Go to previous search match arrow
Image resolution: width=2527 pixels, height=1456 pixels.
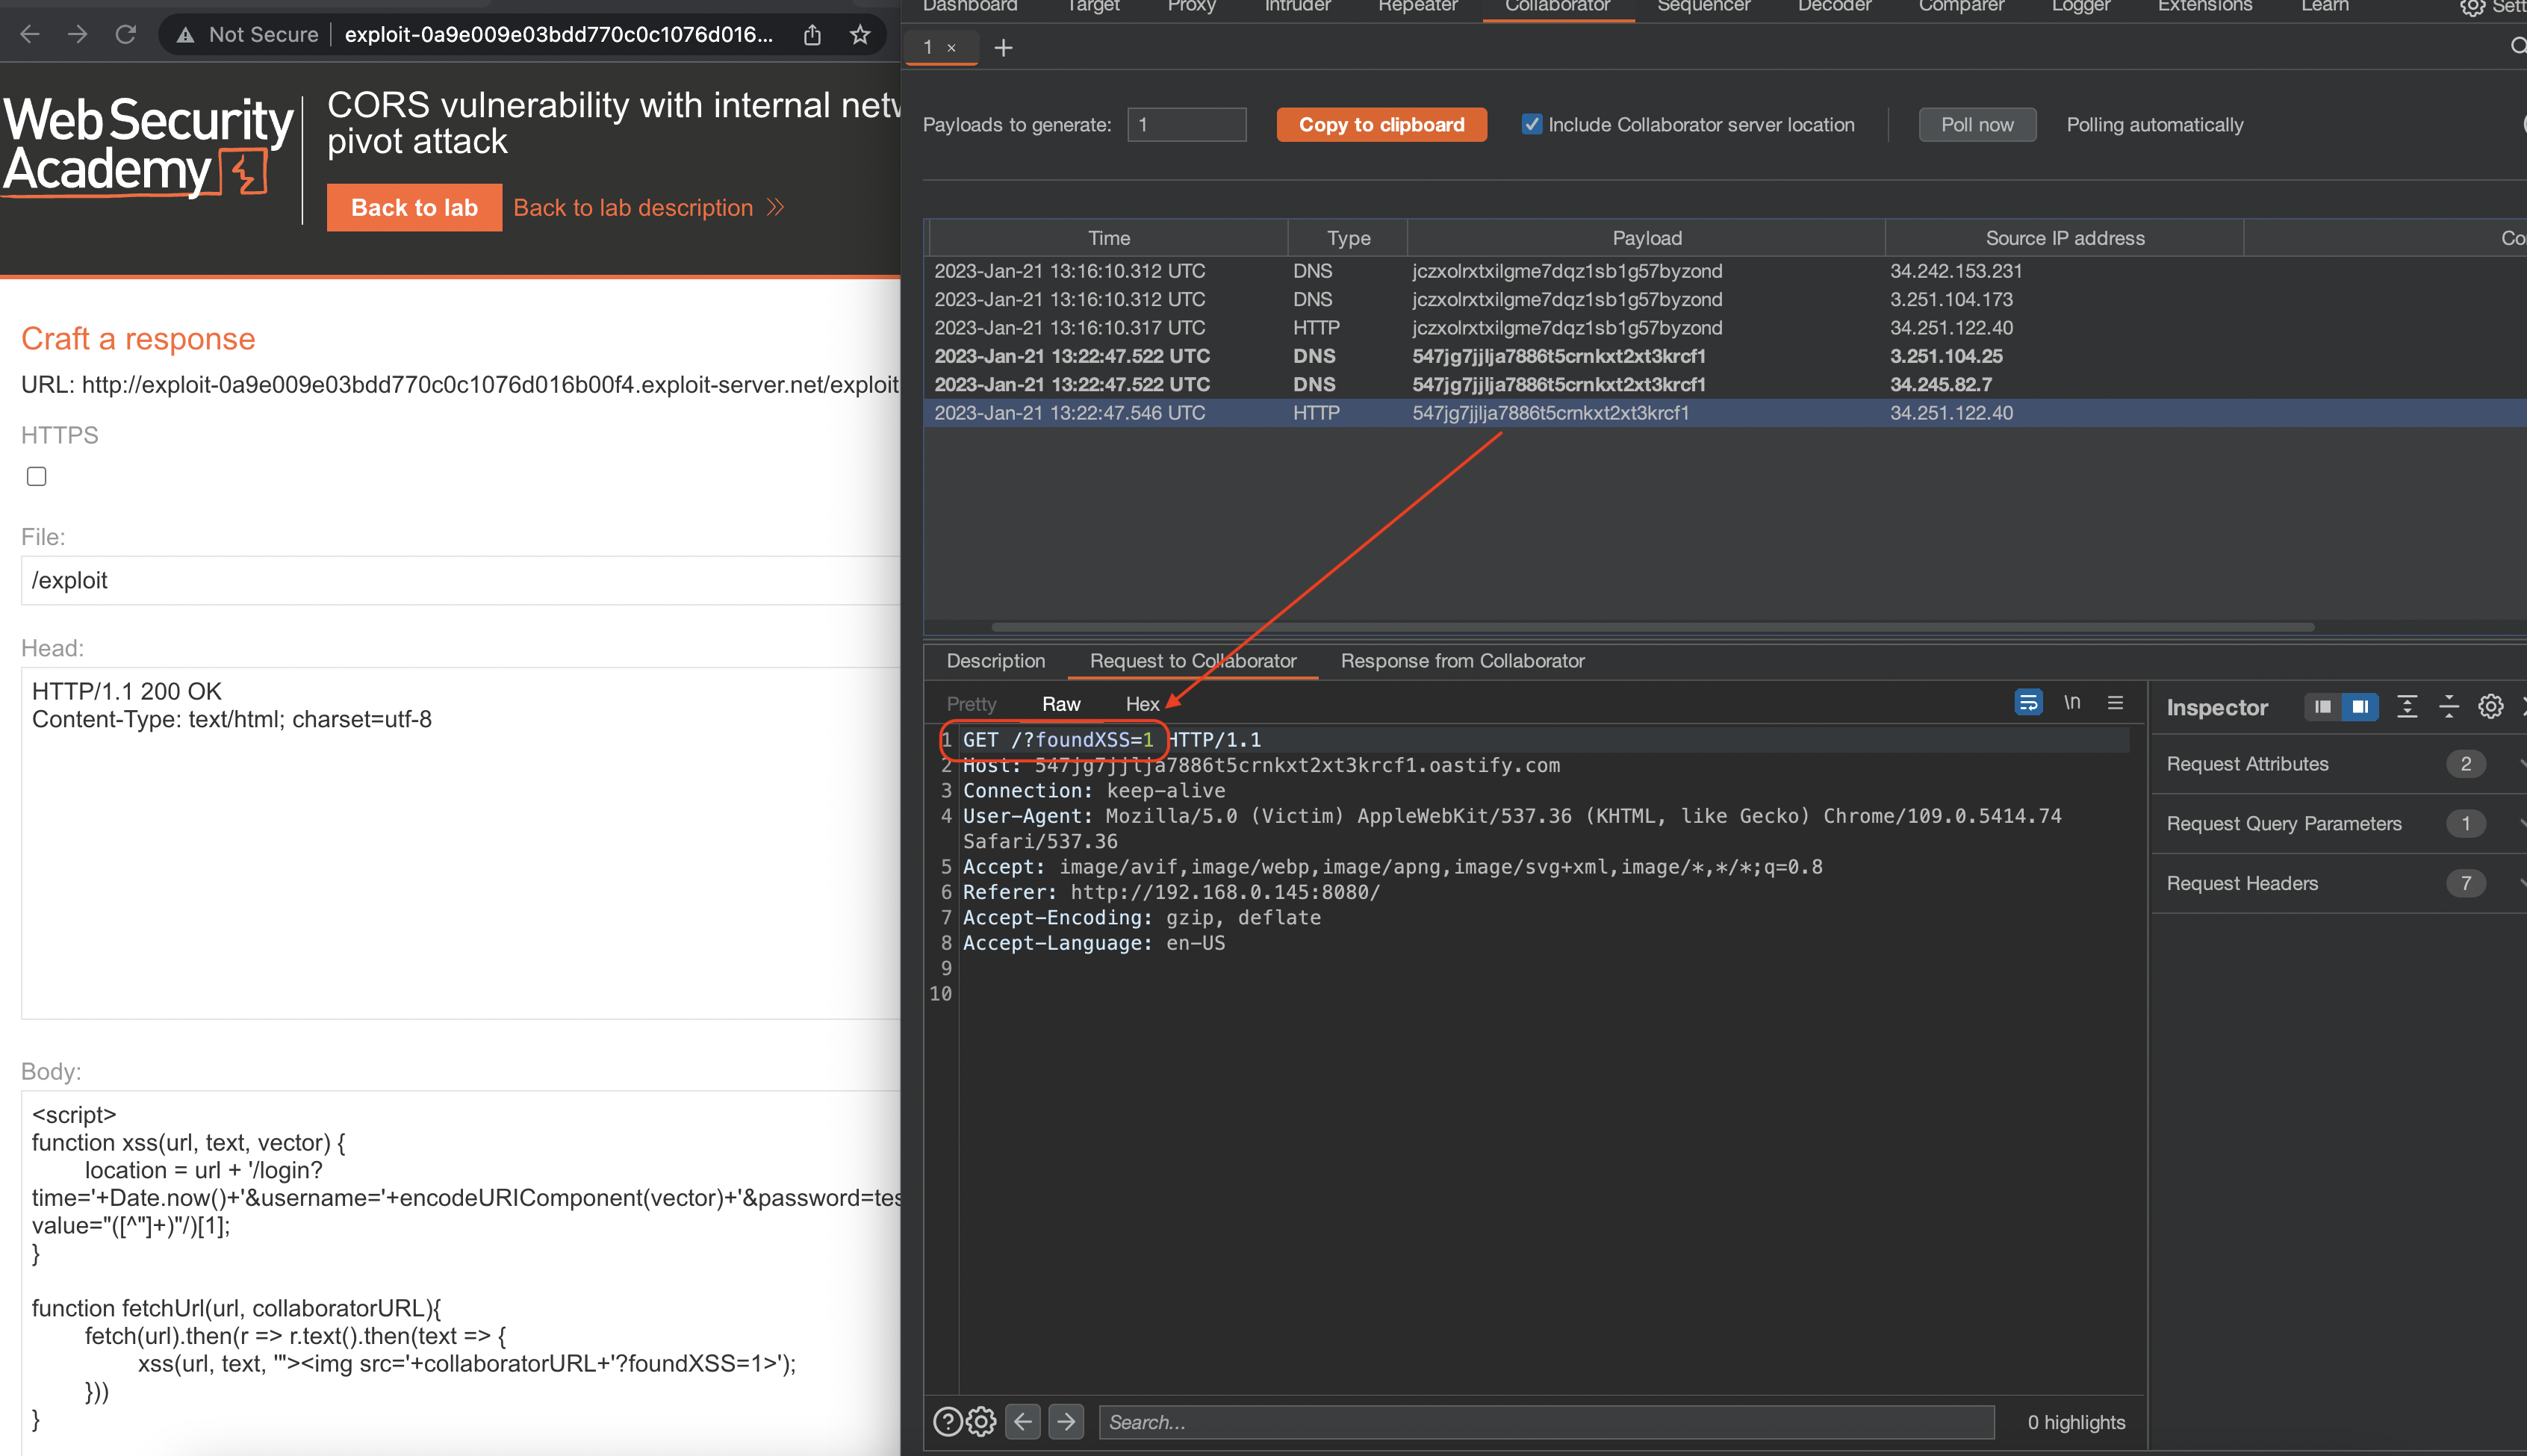(1023, 1421)
